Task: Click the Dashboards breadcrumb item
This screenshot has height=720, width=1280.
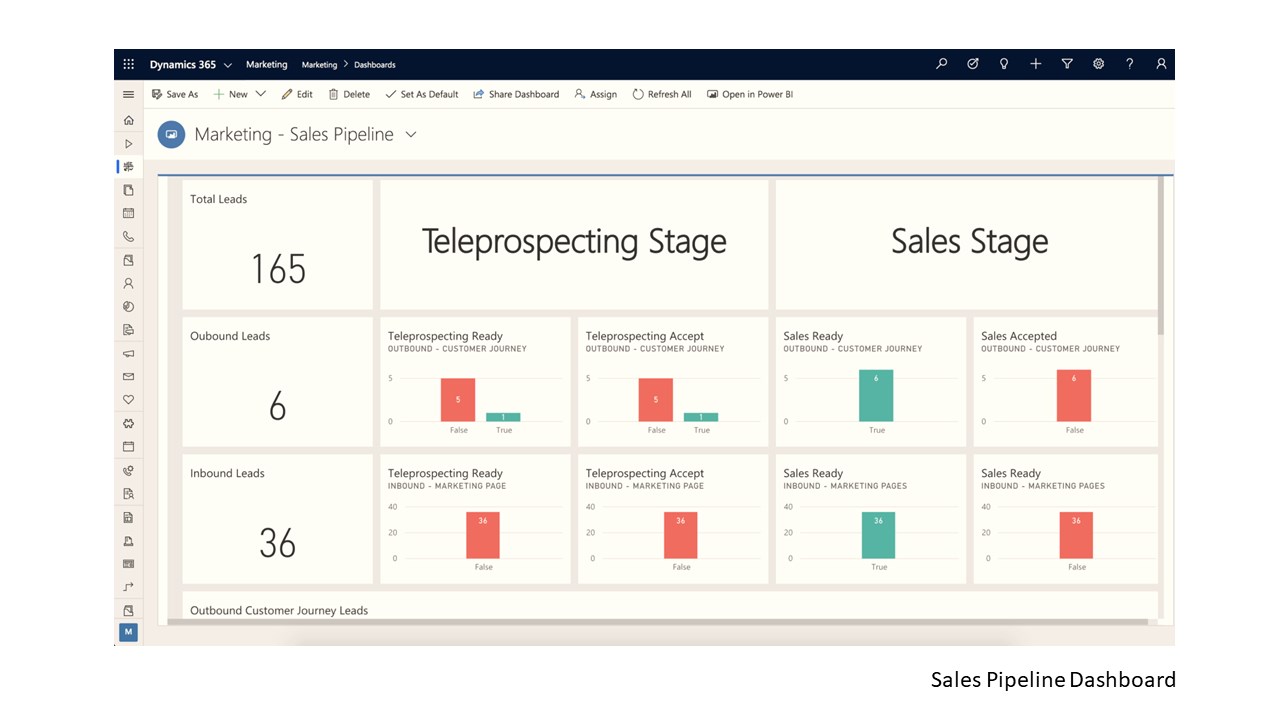Action: coord(375,65)
